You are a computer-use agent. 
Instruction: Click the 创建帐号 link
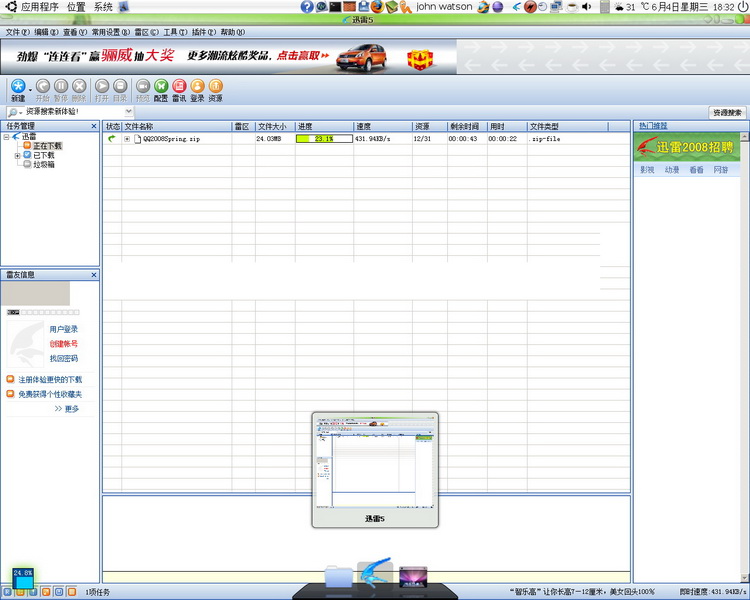[x=63, y=343]
